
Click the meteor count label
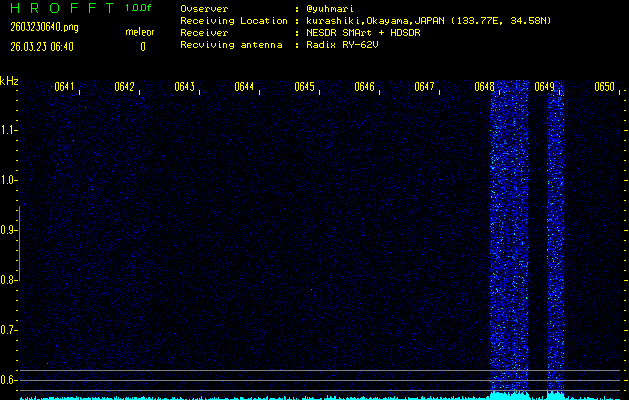pos(140,33)
